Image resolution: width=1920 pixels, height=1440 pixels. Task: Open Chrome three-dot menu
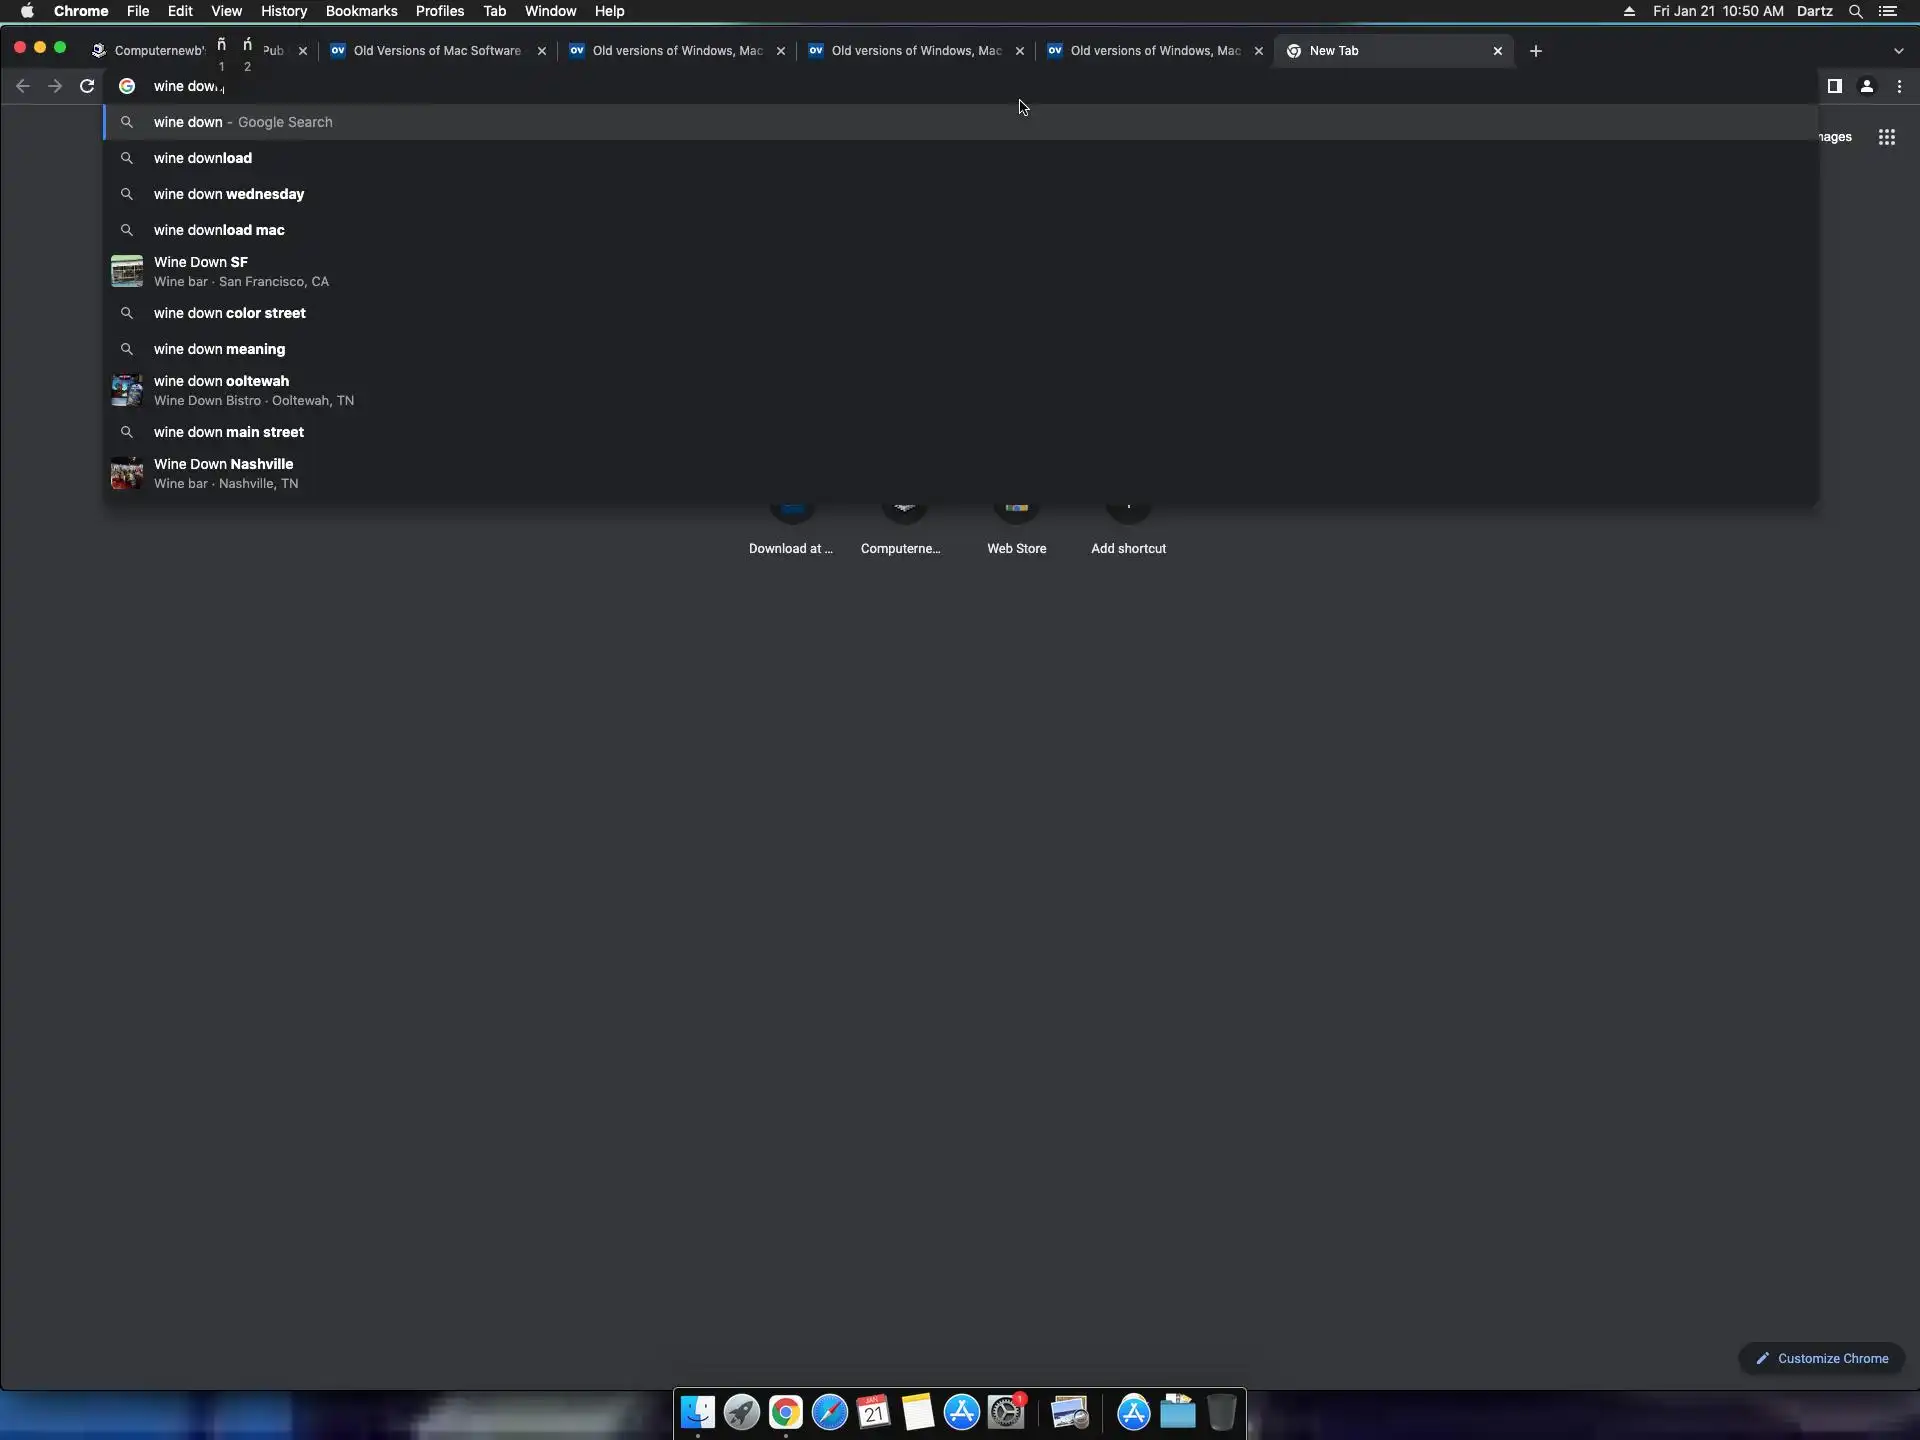(x=1899, y=86)
